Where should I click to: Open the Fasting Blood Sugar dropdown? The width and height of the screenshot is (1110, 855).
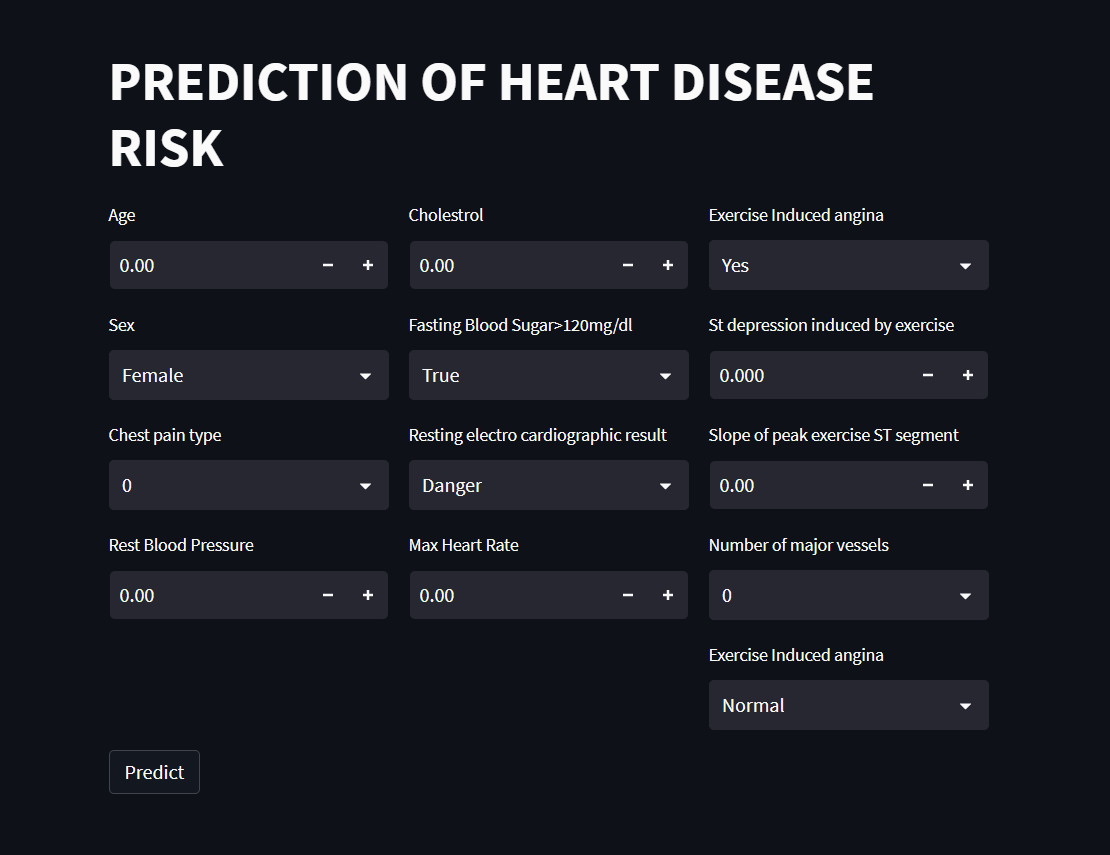coord(548,375)
